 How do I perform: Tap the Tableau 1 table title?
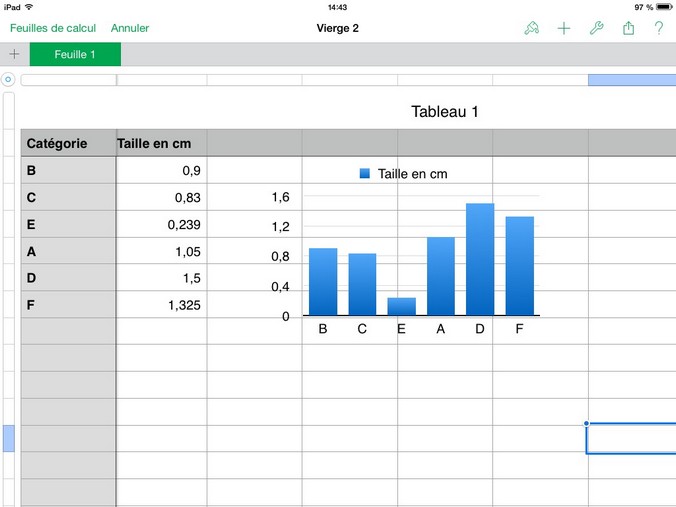[x=444, y=111]
